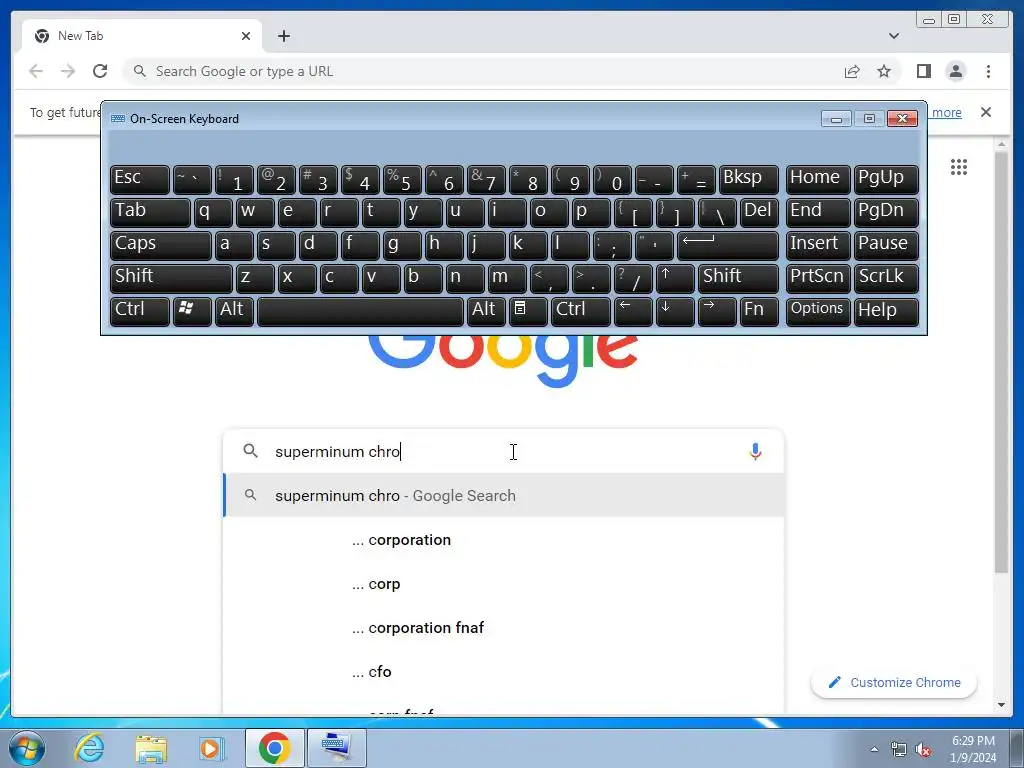Open Windows Explorer folder from taskbar
Viewport: 1024px width, 768px height.
151,748
